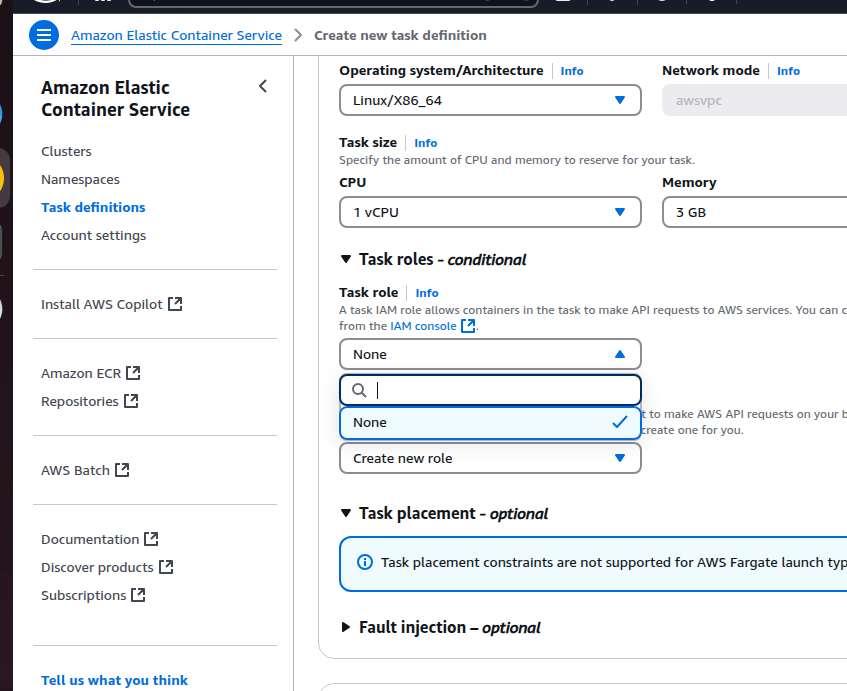Click the external link icon after IAM console
The height and width of the screenshot is (691, 847).
point(468,326)
